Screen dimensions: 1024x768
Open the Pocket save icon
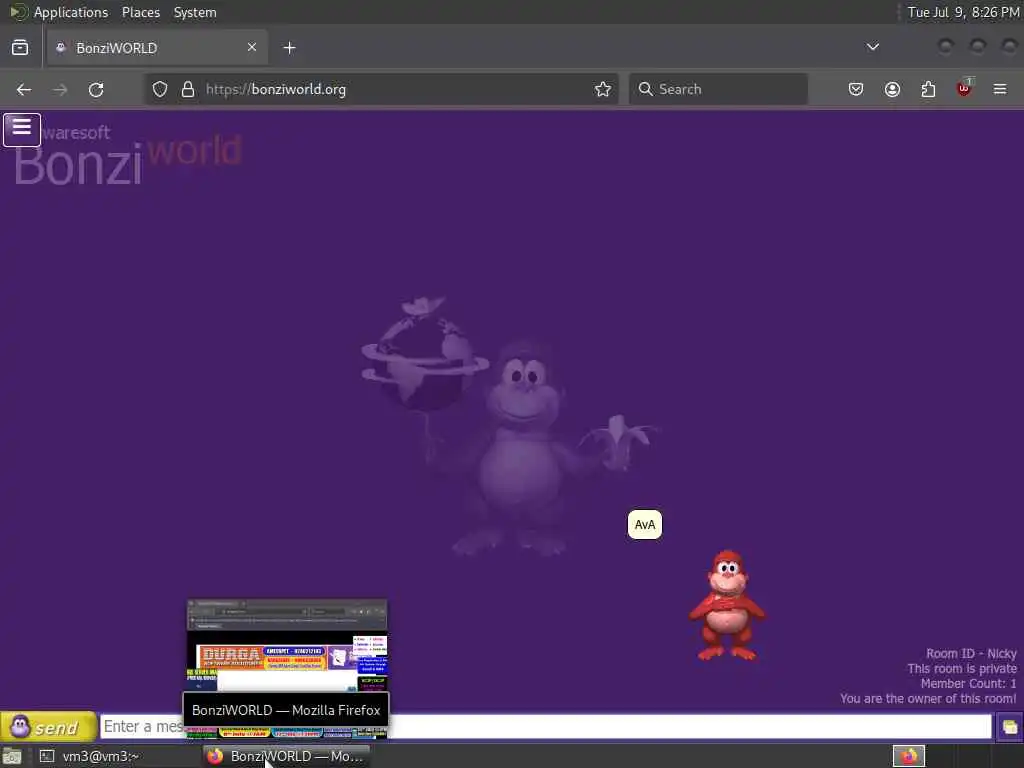[856, 89]
